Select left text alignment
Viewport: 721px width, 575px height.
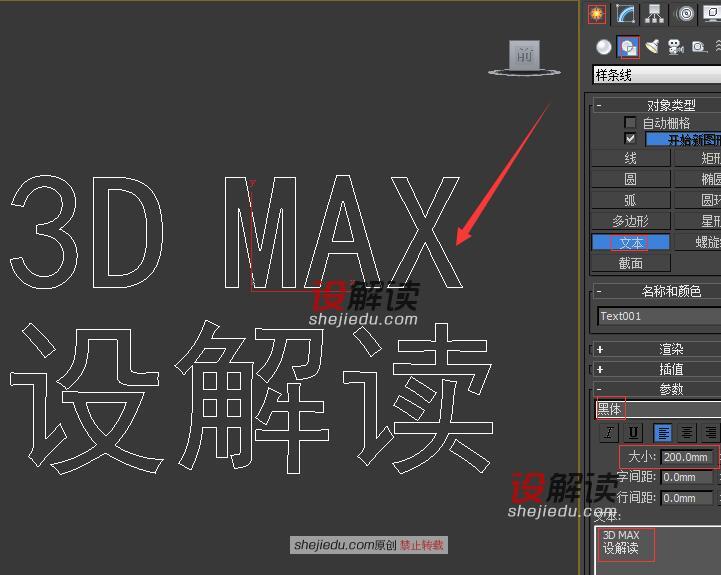663,433
